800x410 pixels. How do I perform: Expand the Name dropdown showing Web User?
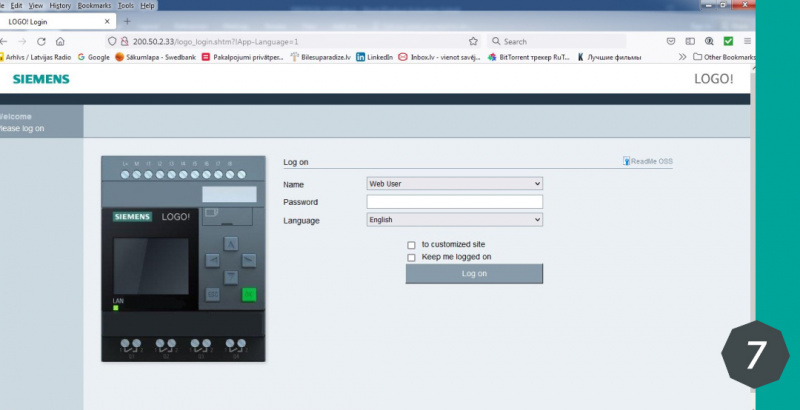pos(454,184)
